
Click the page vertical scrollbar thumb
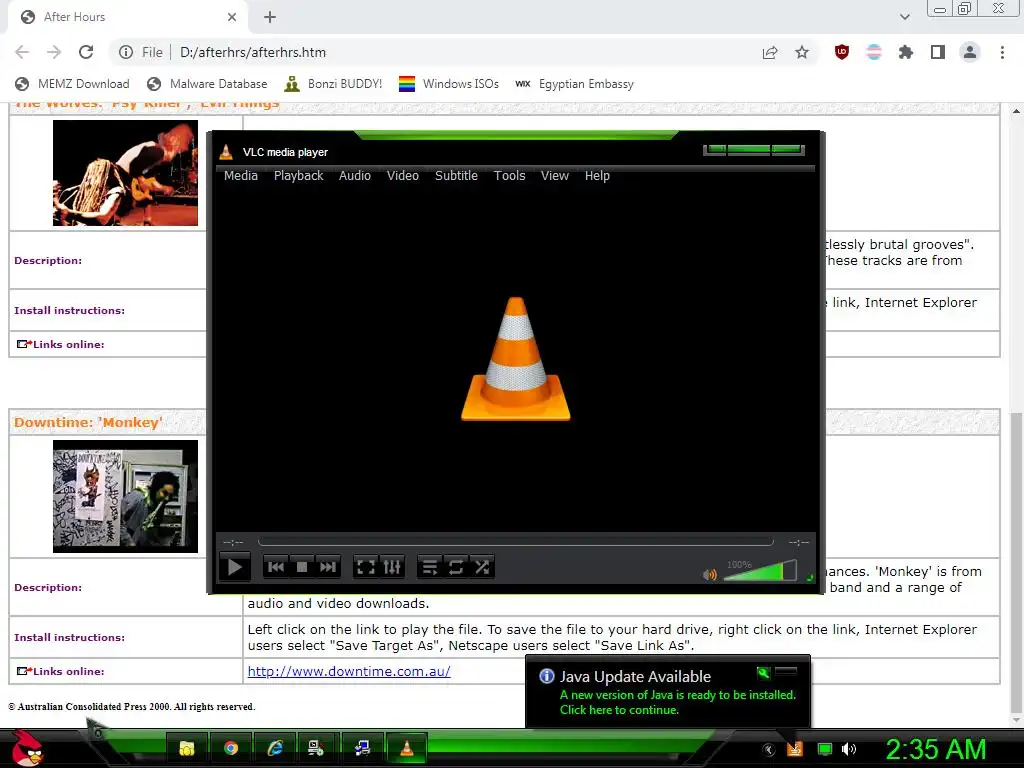[1016, 563]
